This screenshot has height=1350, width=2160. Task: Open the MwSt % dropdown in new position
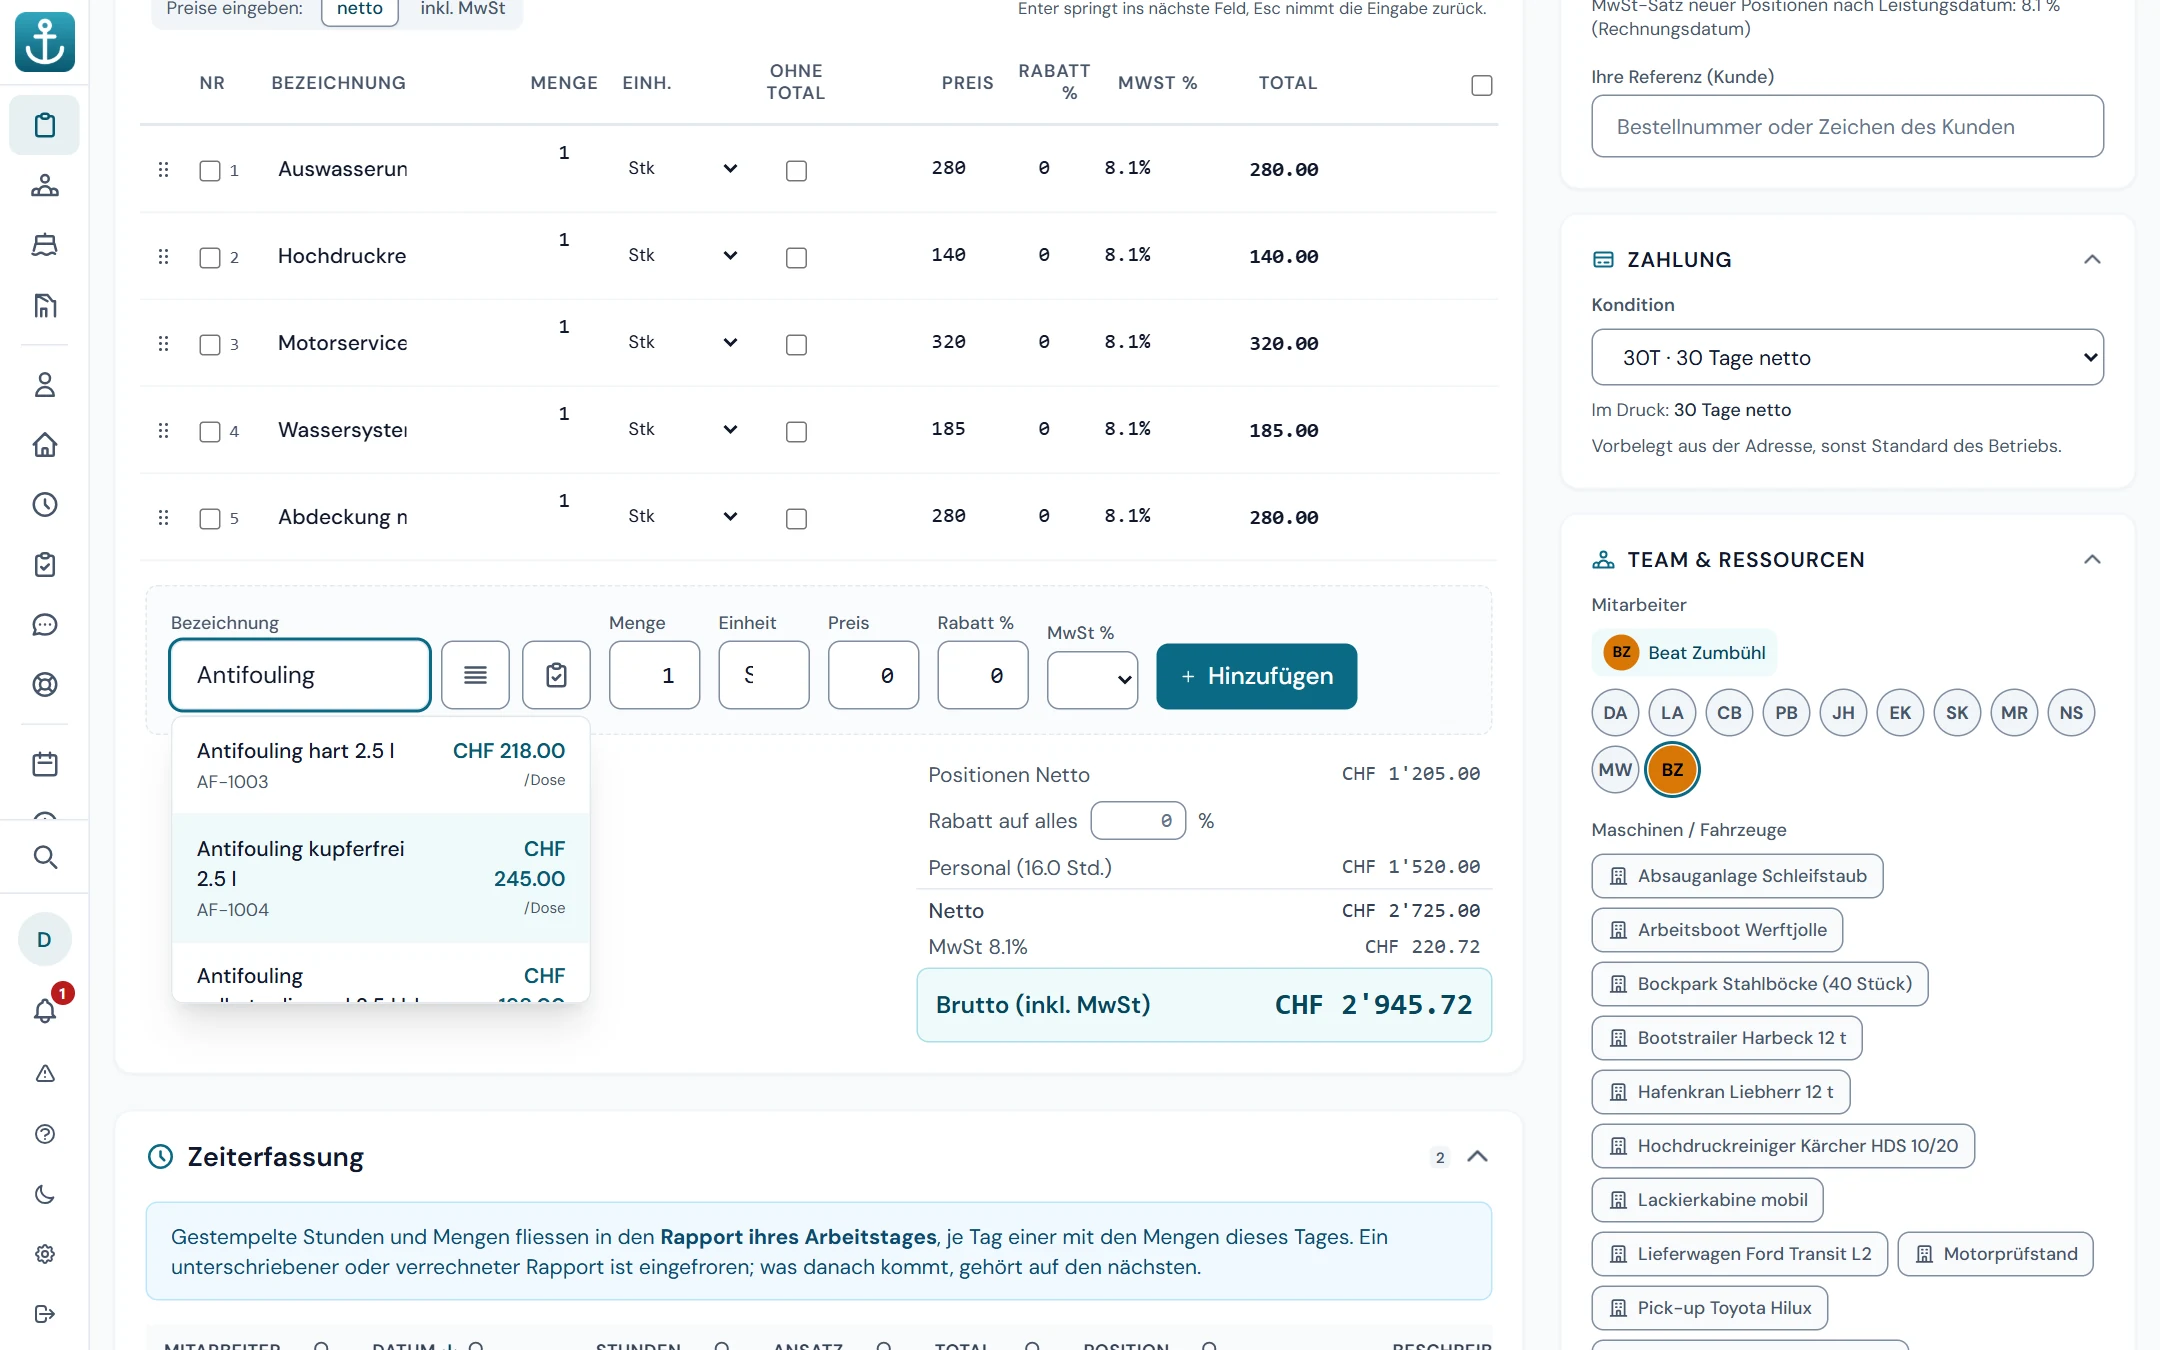(x=1092, y=680)
